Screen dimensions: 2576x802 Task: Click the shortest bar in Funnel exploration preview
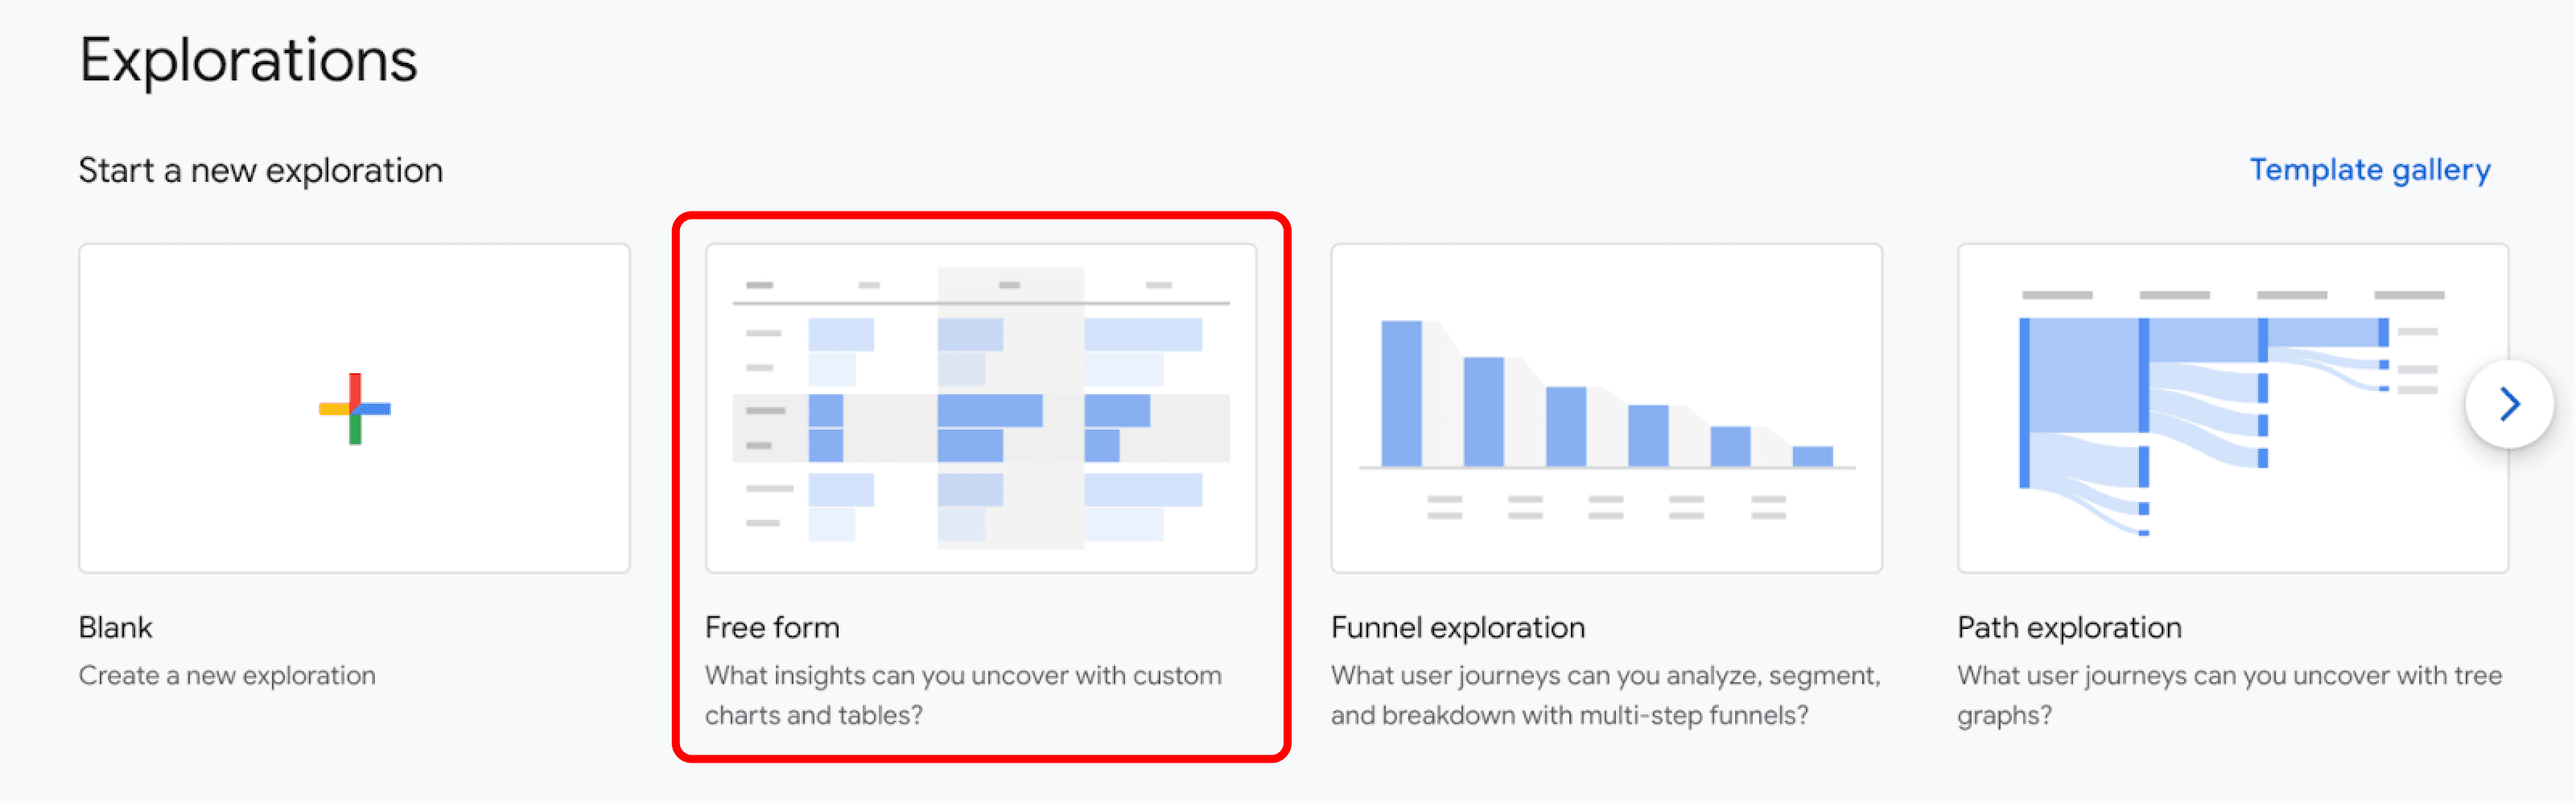1812,456
